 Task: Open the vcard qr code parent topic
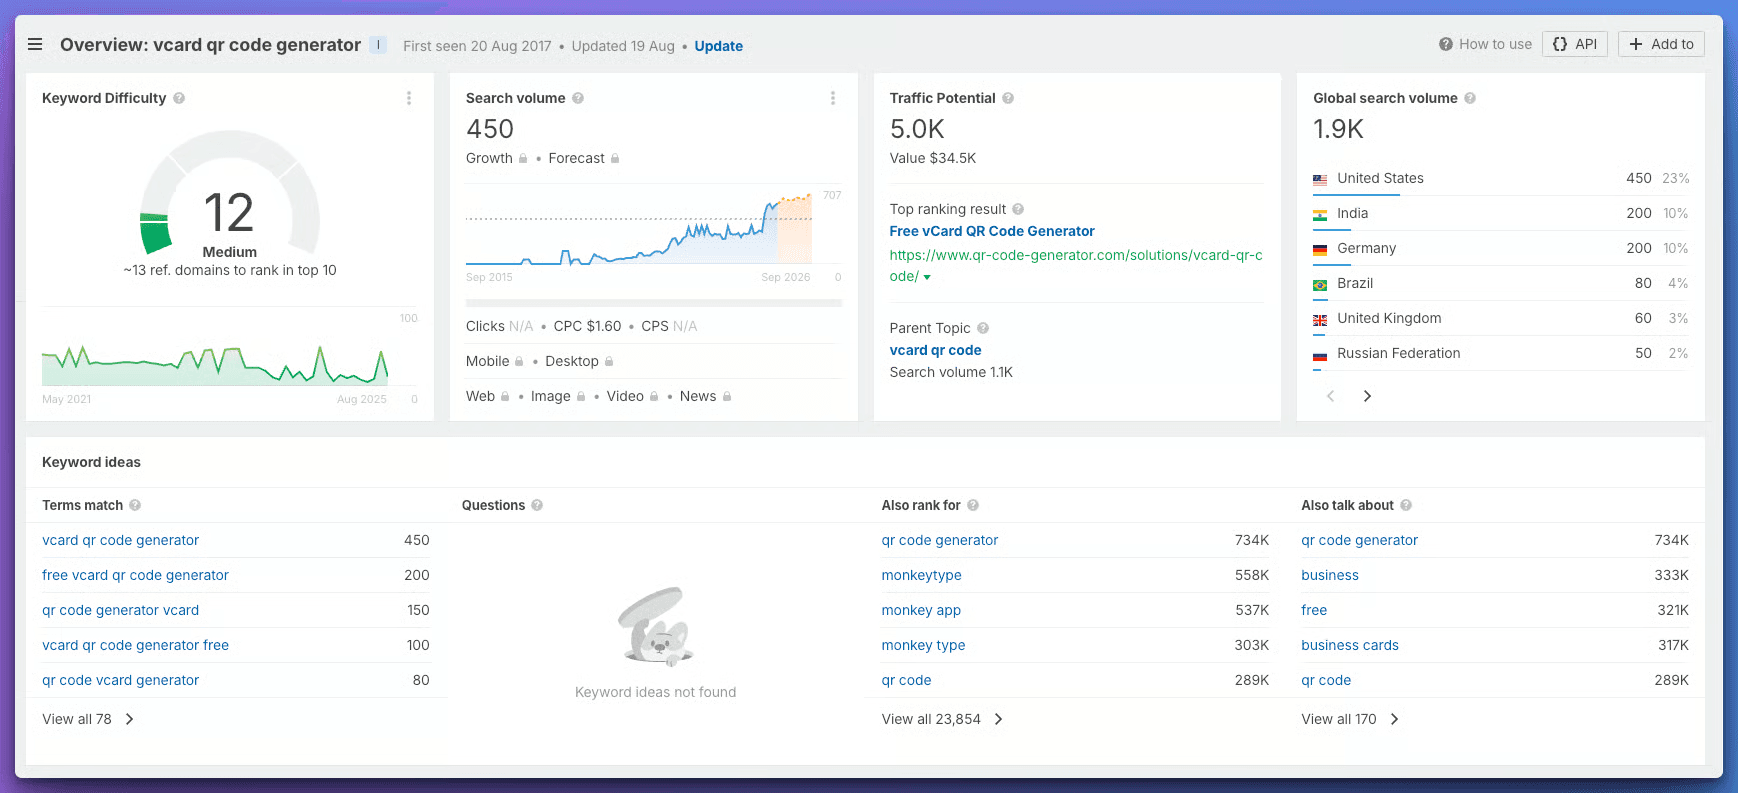click(935, 350)
